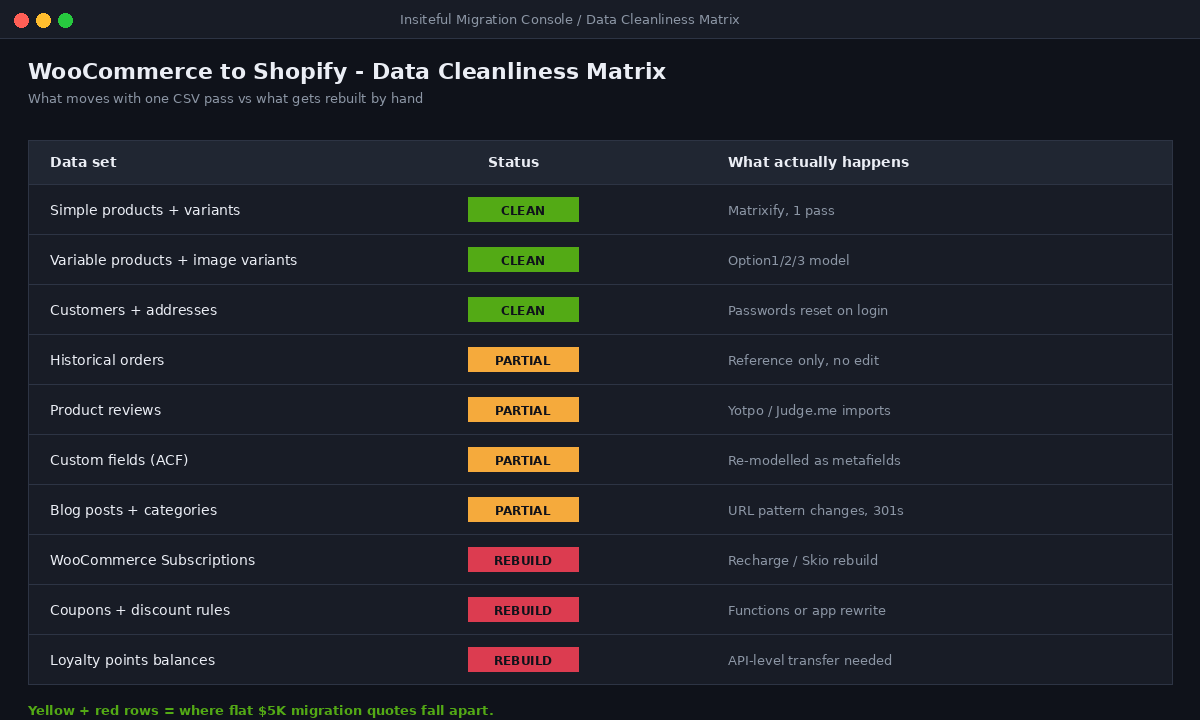Screen dimensions: 1200x720
Task: Click the CLEAN badge for Simple products
Action: pyautogui.click(x=523, y=210)
